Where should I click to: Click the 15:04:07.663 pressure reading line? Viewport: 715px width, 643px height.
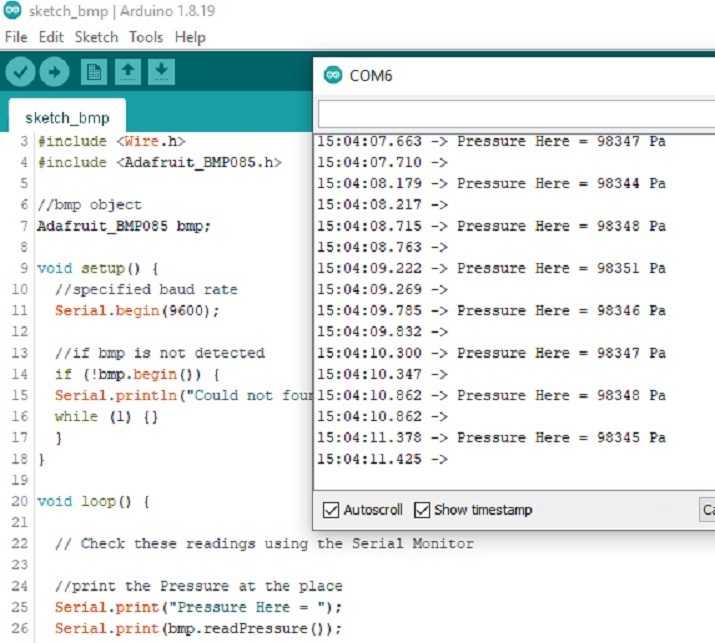tap(492, 141)
